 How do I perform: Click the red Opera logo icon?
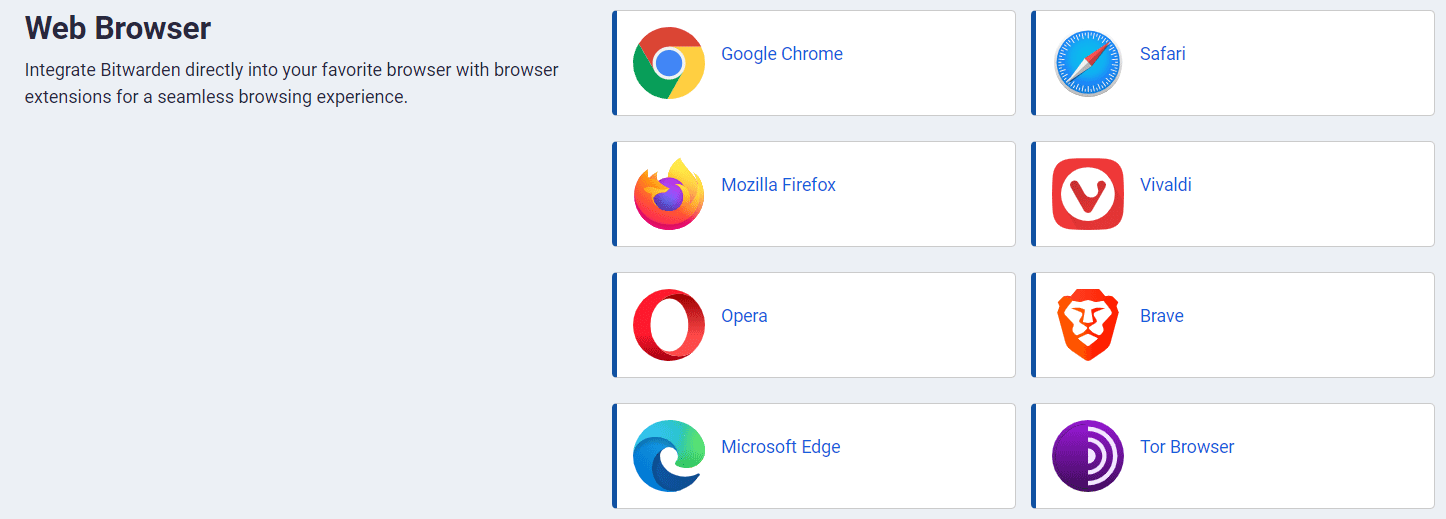[669, 325]
